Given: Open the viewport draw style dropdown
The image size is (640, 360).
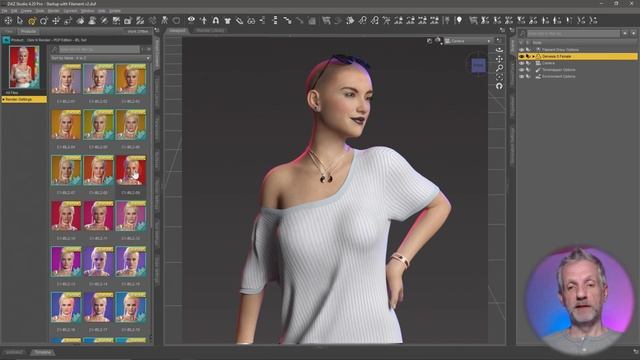Looking at the screenshot, I should click(x=438, y=41).
